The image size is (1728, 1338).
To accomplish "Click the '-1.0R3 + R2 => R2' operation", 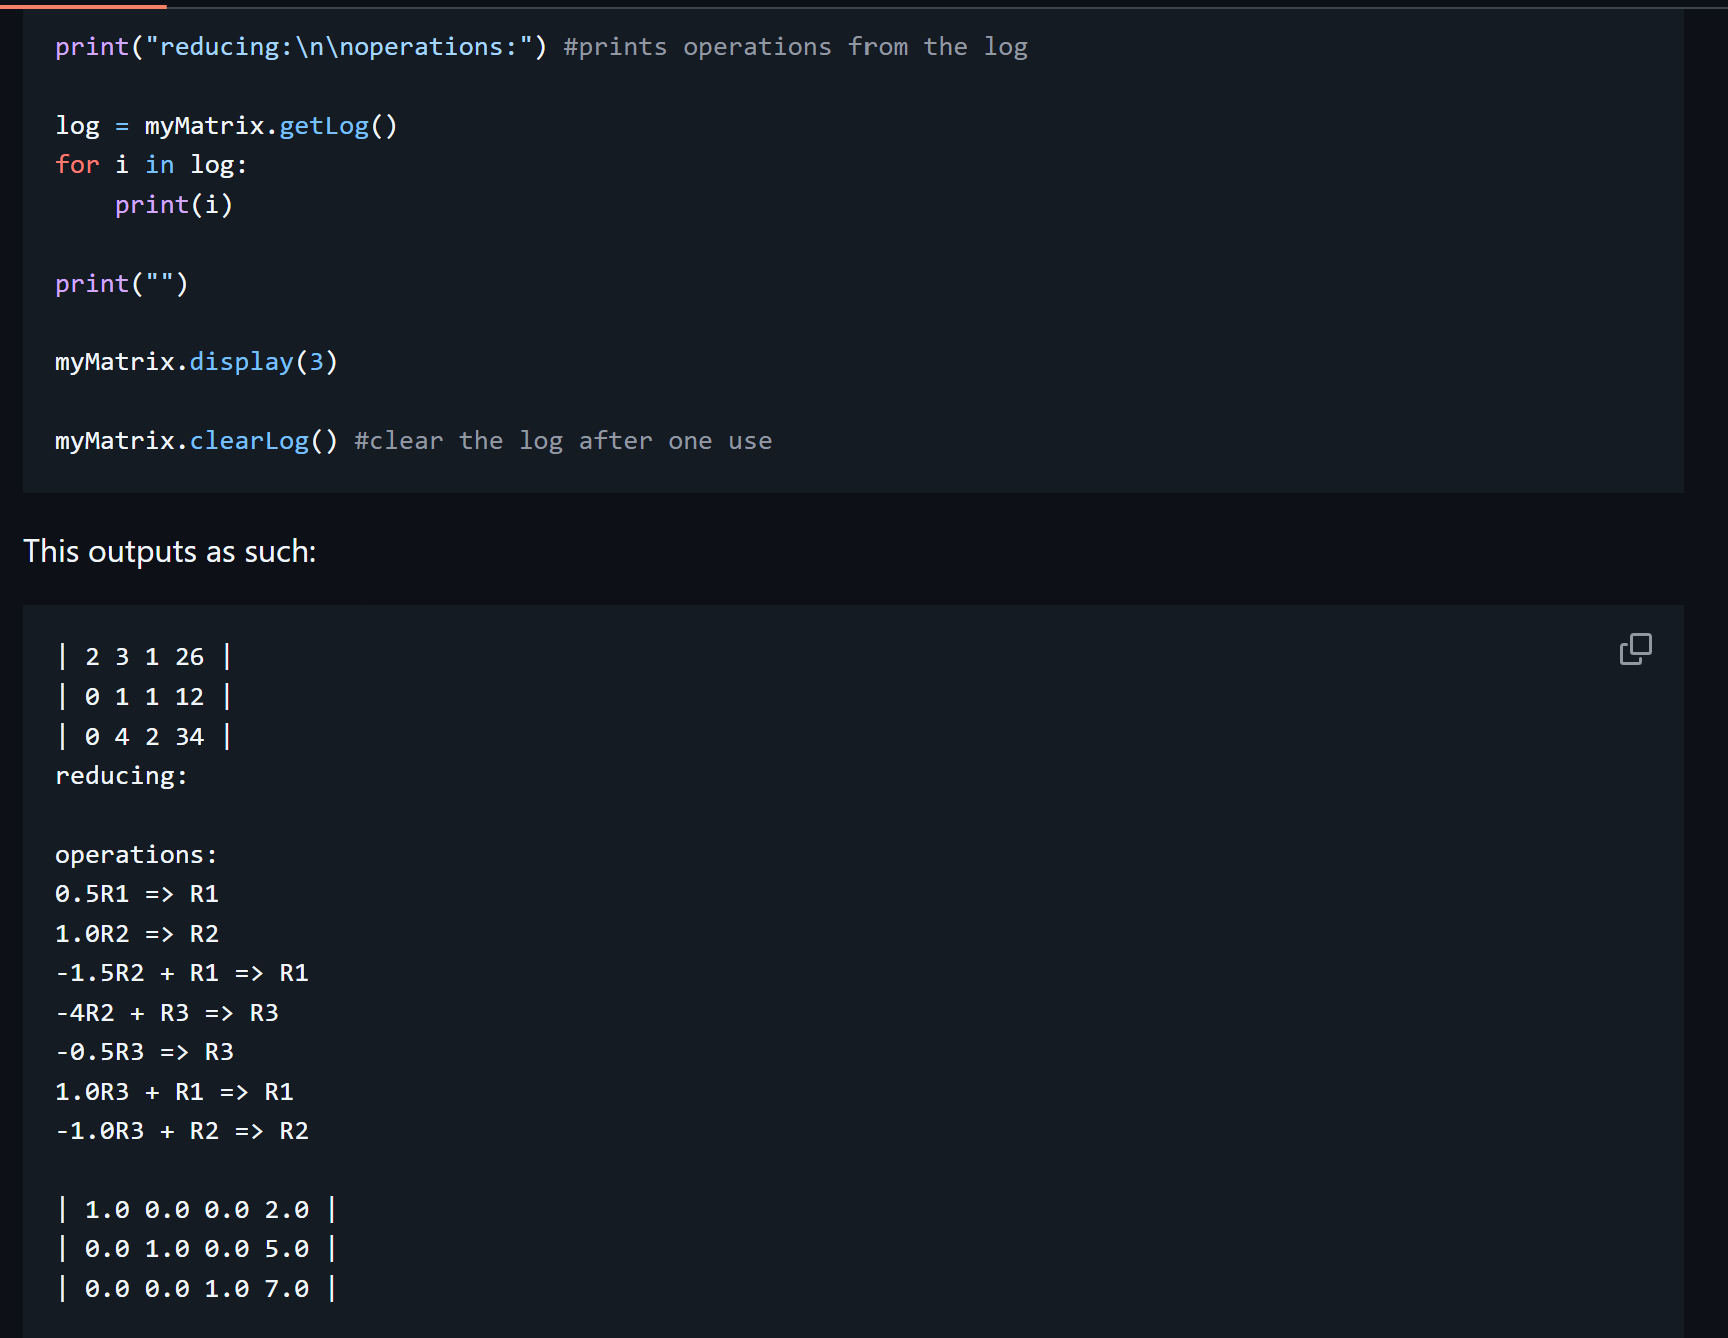I will (x=182, y=1131).
